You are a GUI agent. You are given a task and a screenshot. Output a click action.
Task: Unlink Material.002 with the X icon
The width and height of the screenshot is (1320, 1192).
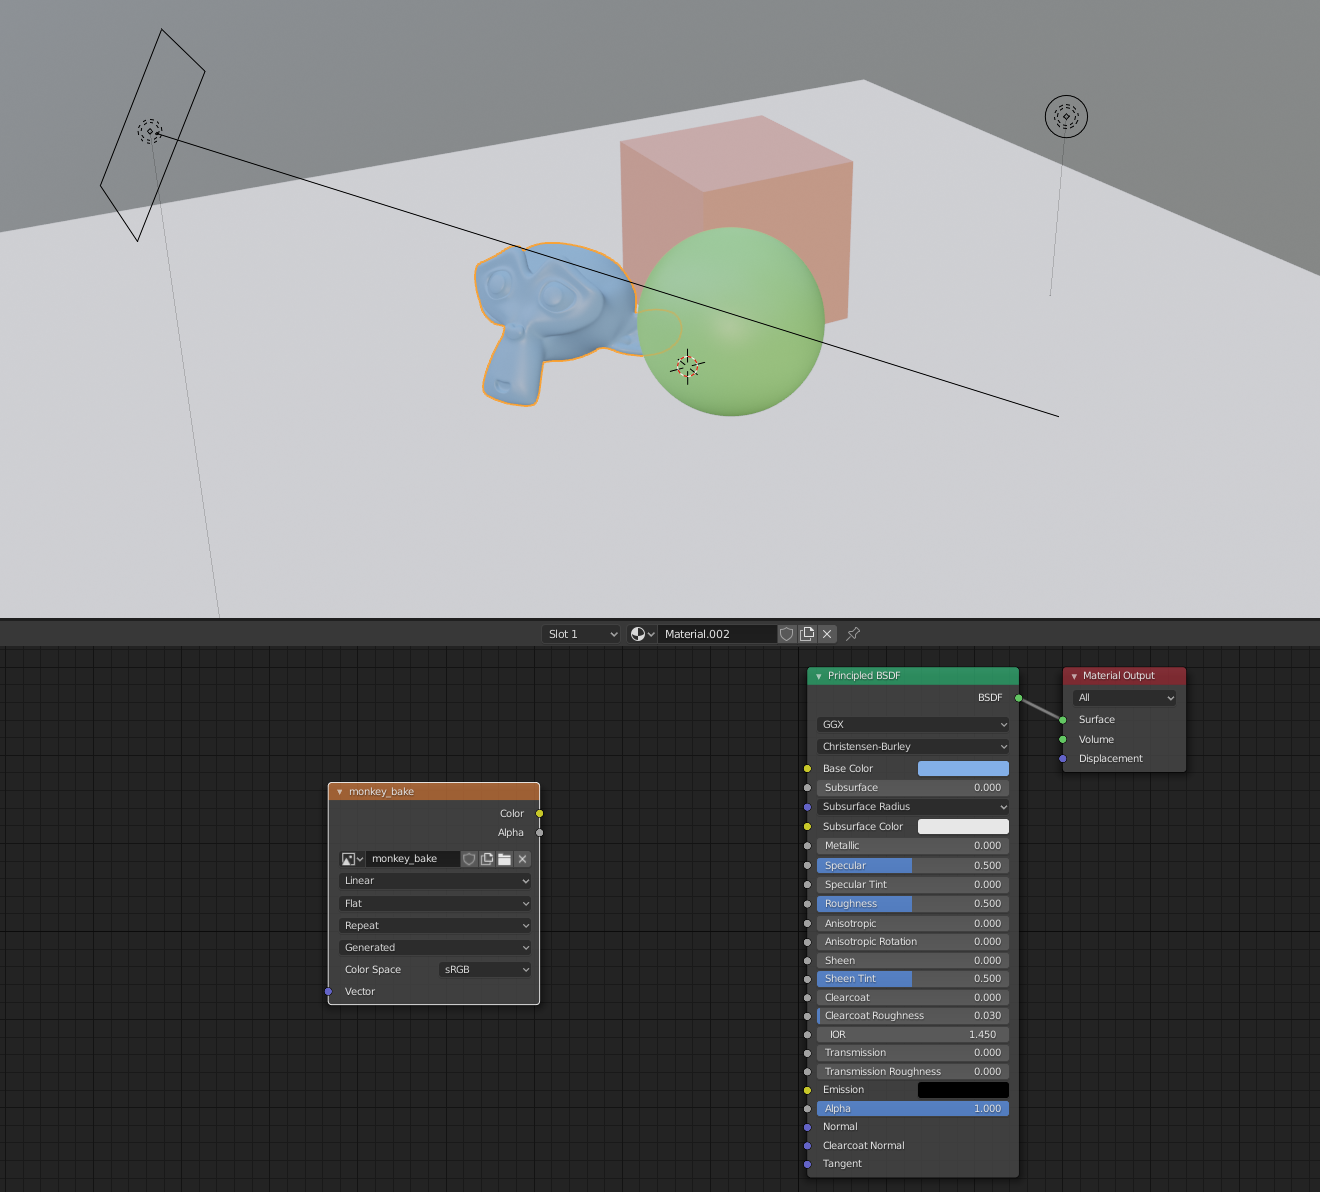[827, 634]
